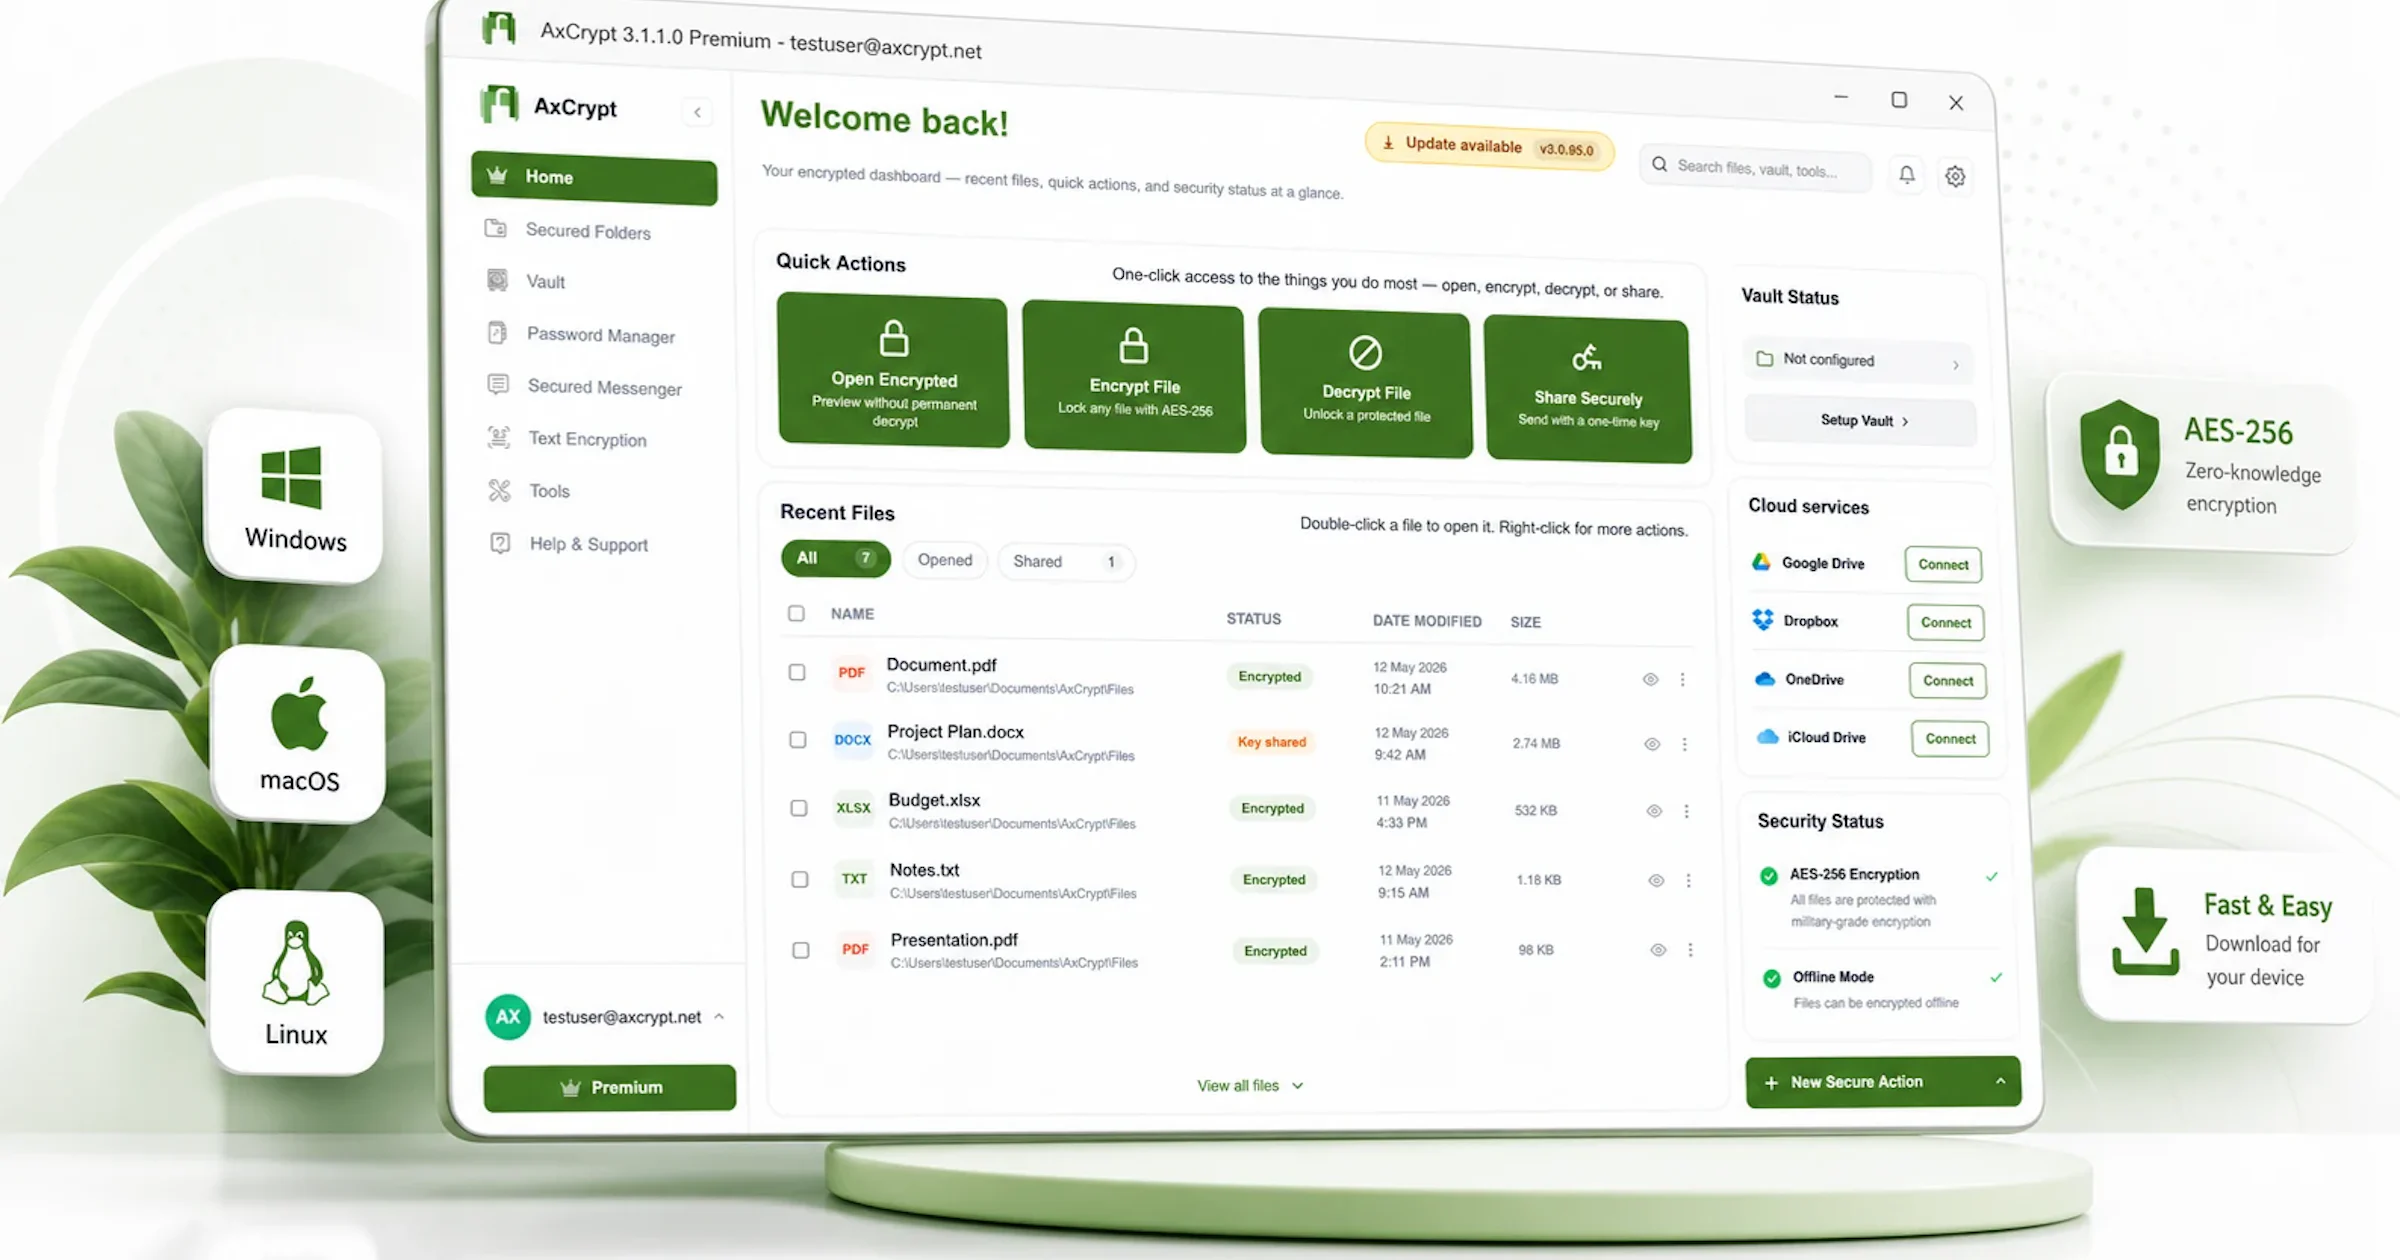Expand the Not configured vault row
The height and width of the screenshot is (1260, 2400).
tap(1860, 360)
